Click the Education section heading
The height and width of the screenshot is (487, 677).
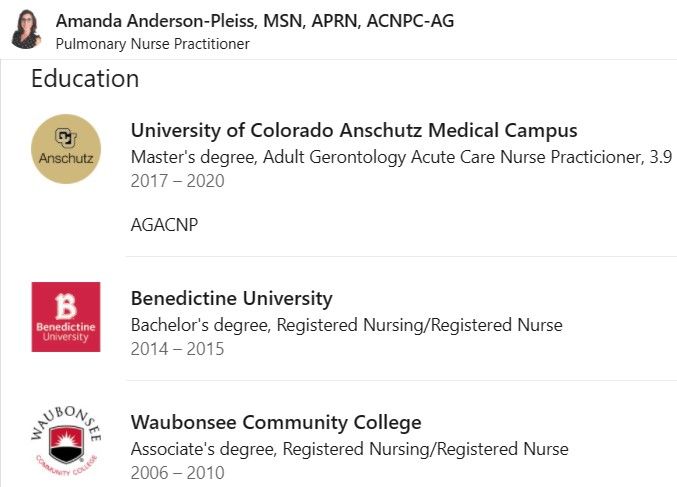pyautogui.click(x=85, y=79)
